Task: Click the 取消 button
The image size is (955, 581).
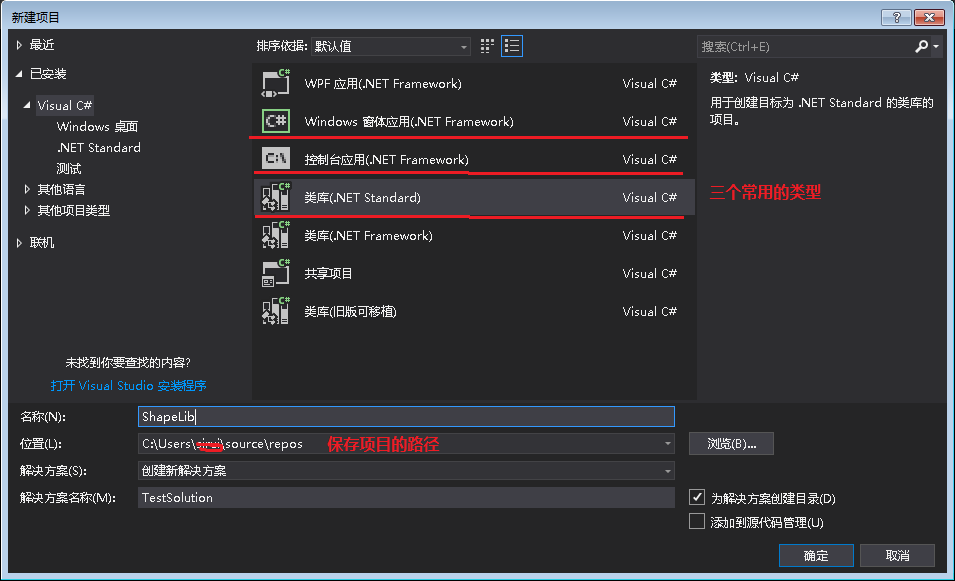Action: [x=897, y=555]
